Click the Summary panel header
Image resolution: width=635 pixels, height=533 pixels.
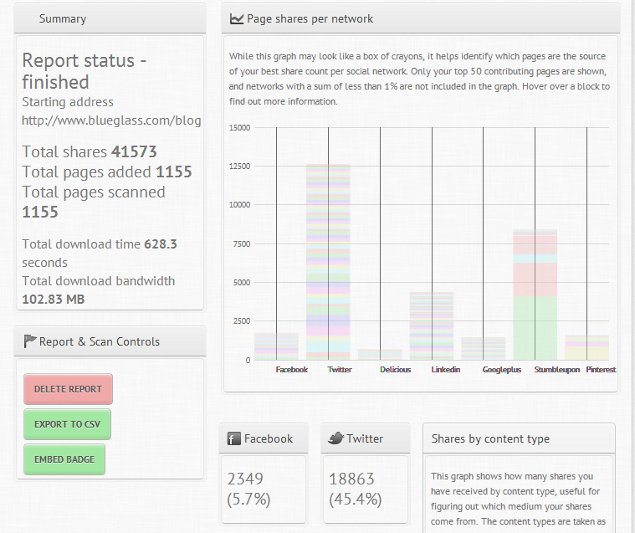tap(110, 18)
